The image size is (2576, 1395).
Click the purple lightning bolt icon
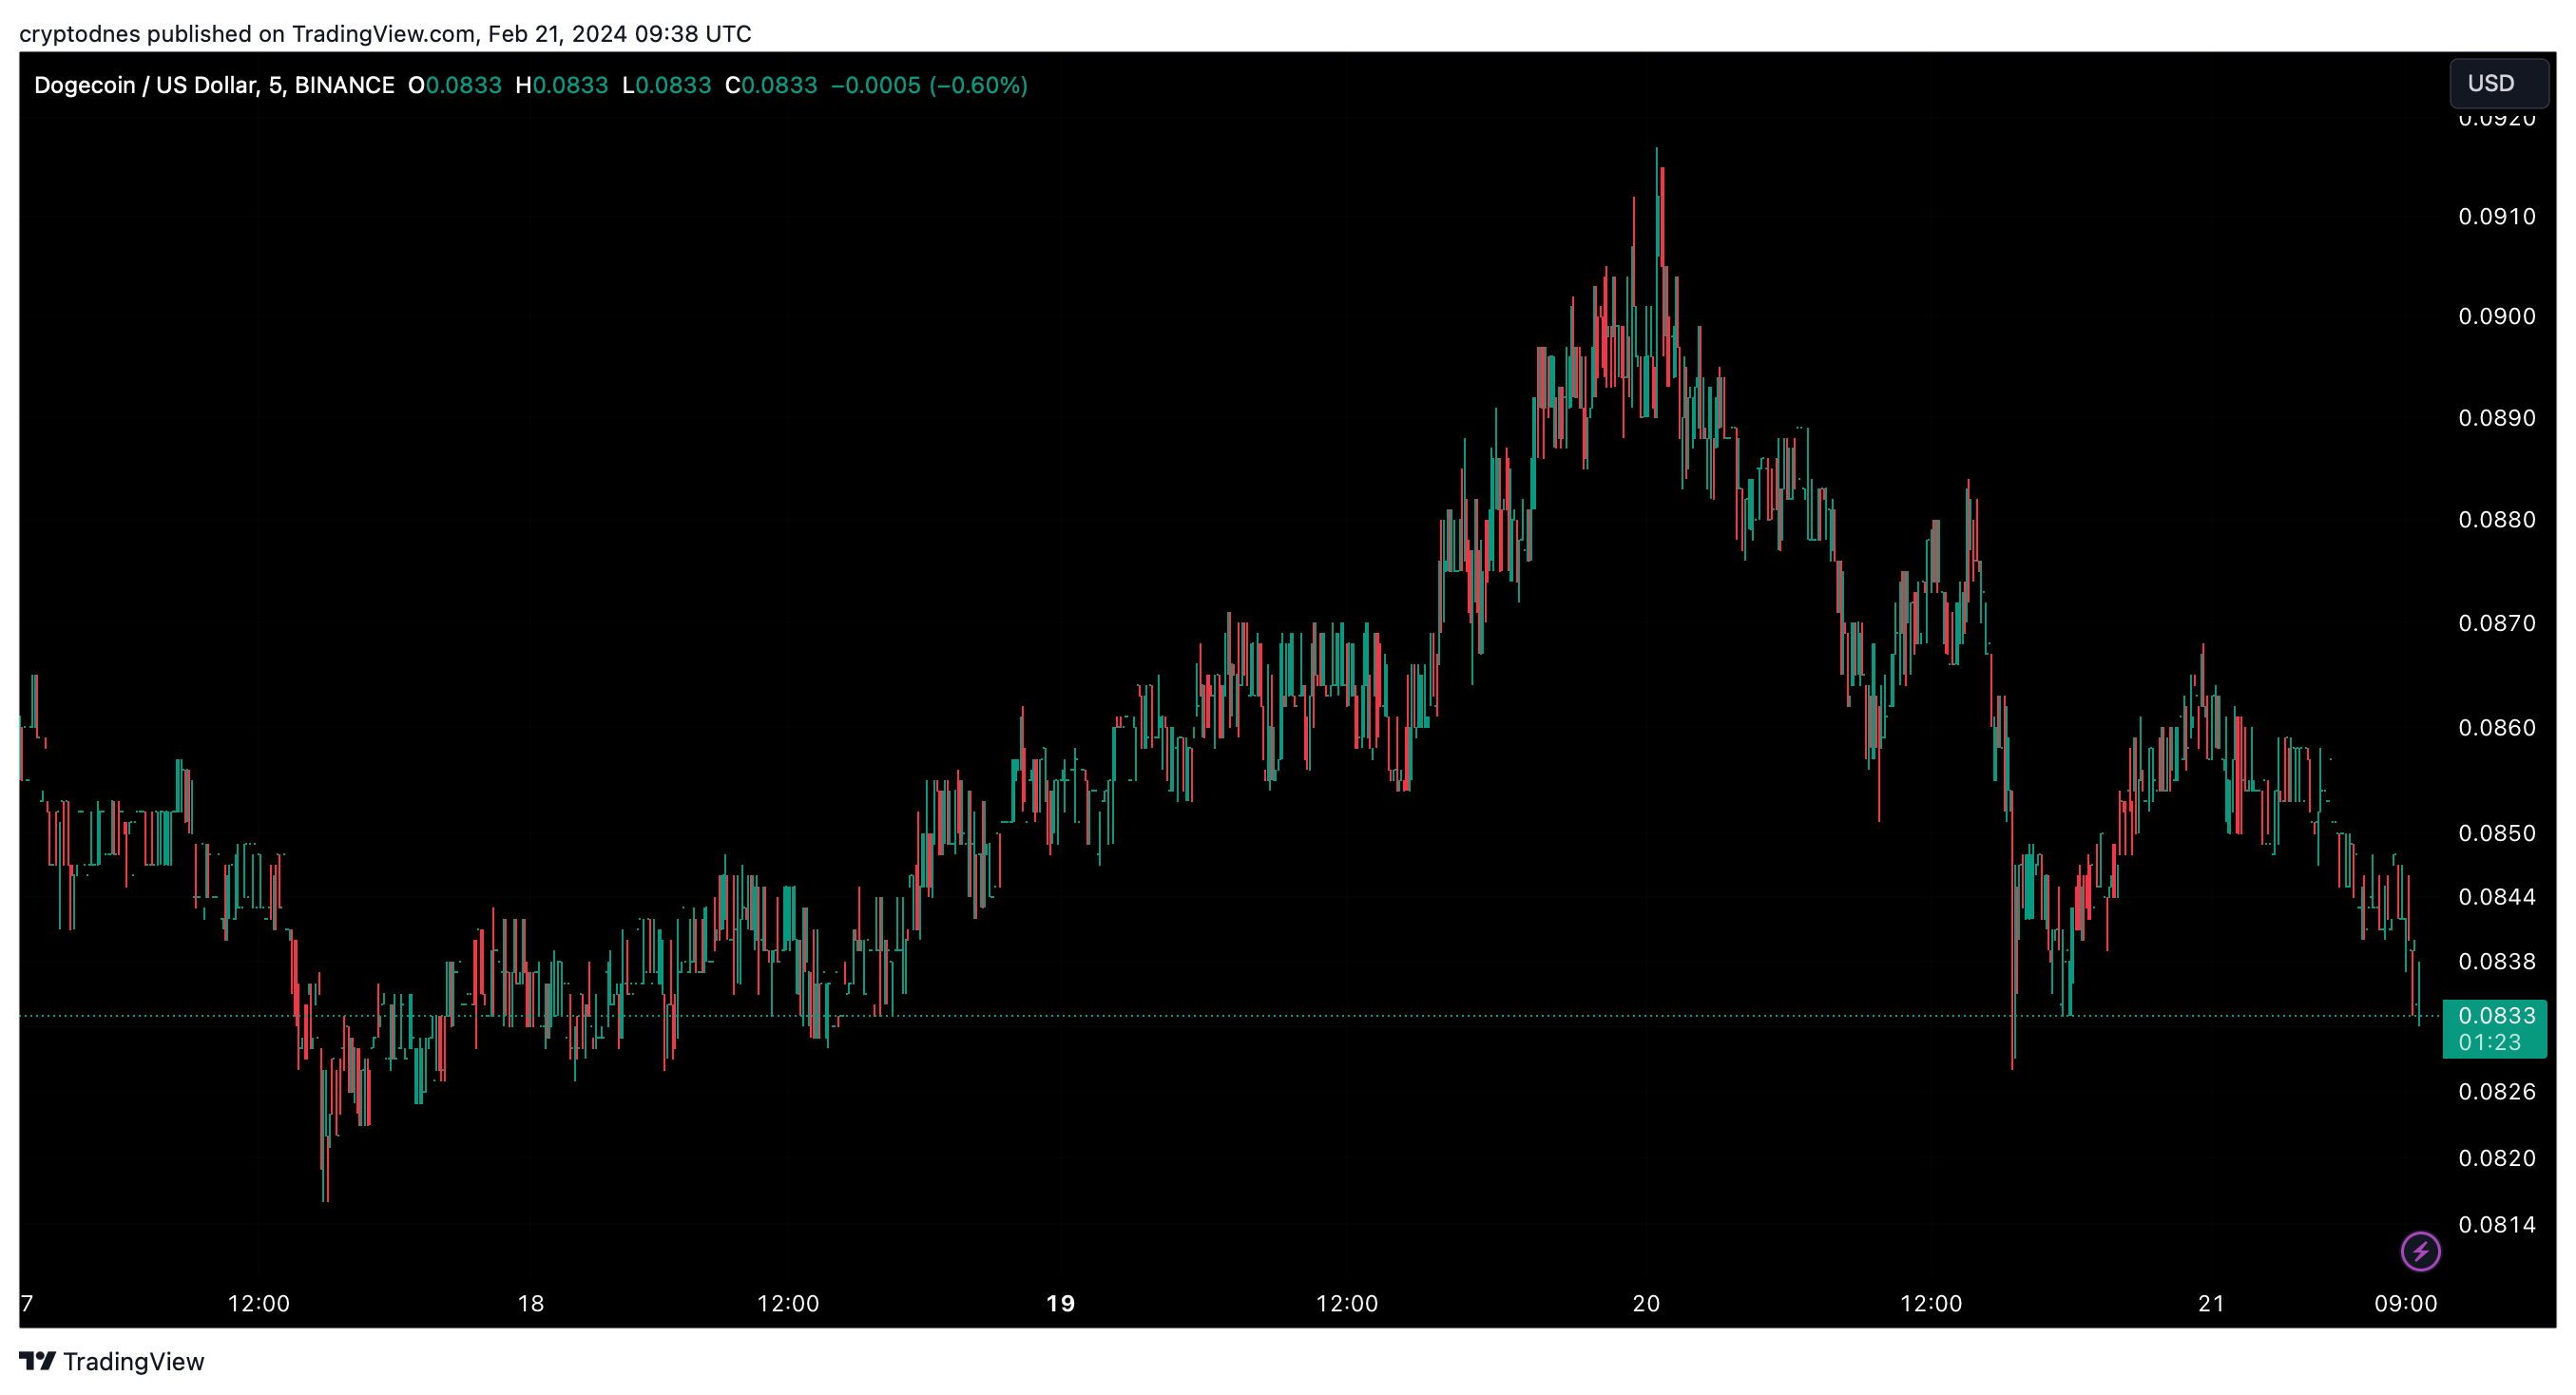coord(2420,1251)
